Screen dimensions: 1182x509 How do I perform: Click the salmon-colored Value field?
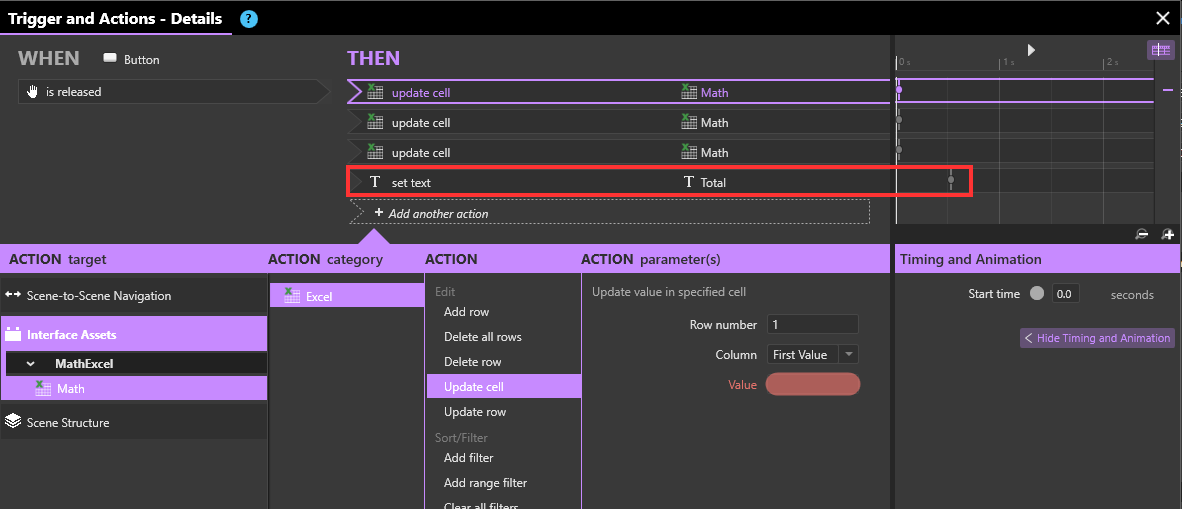coord(813,385)
